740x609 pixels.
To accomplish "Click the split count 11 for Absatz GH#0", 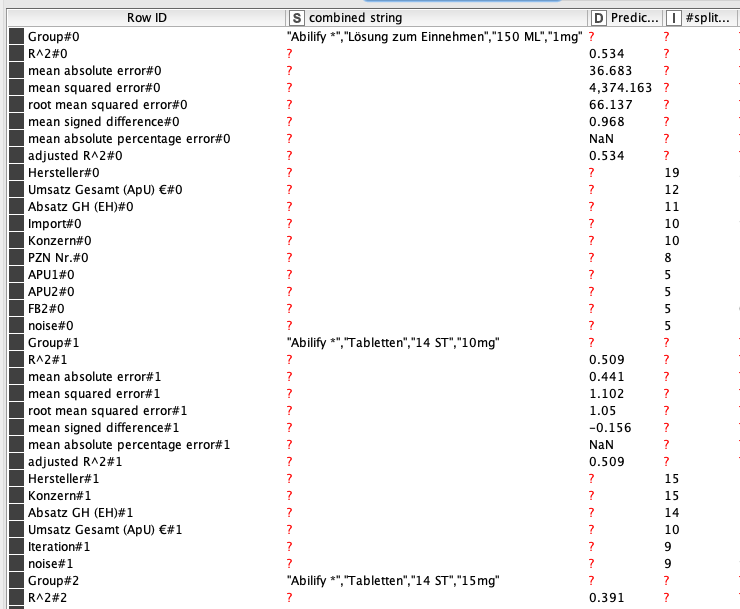I will point(672,207).
